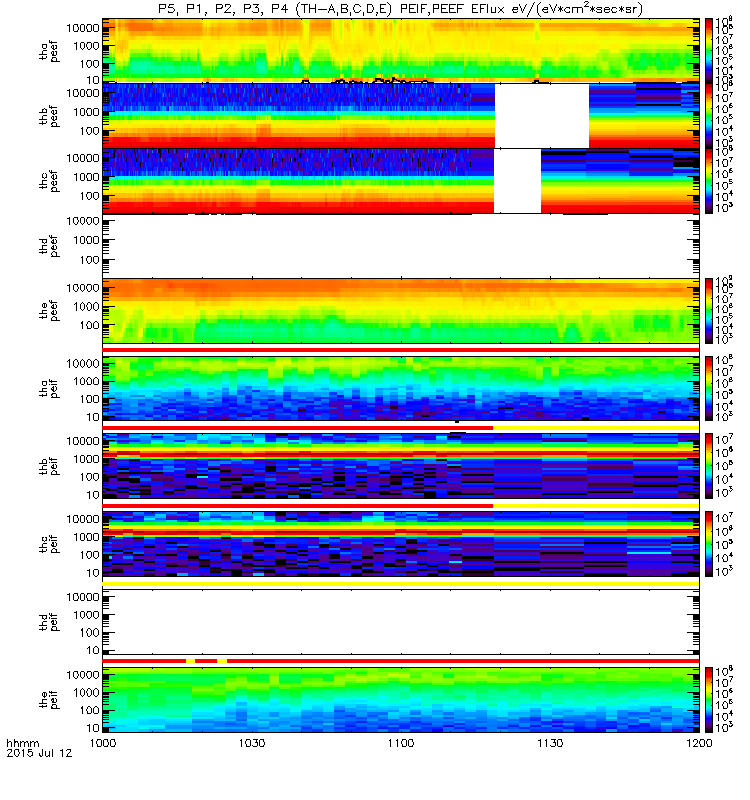The image size is (750, 800).
Task: Click the plot title with EFlux units
Action: click(401, 9)
